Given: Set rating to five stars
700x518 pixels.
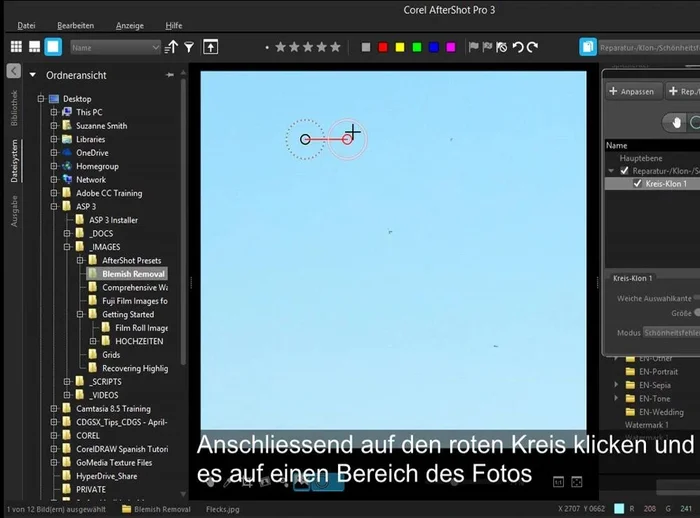Looking at the screenshot, I should tap(335, 47).
